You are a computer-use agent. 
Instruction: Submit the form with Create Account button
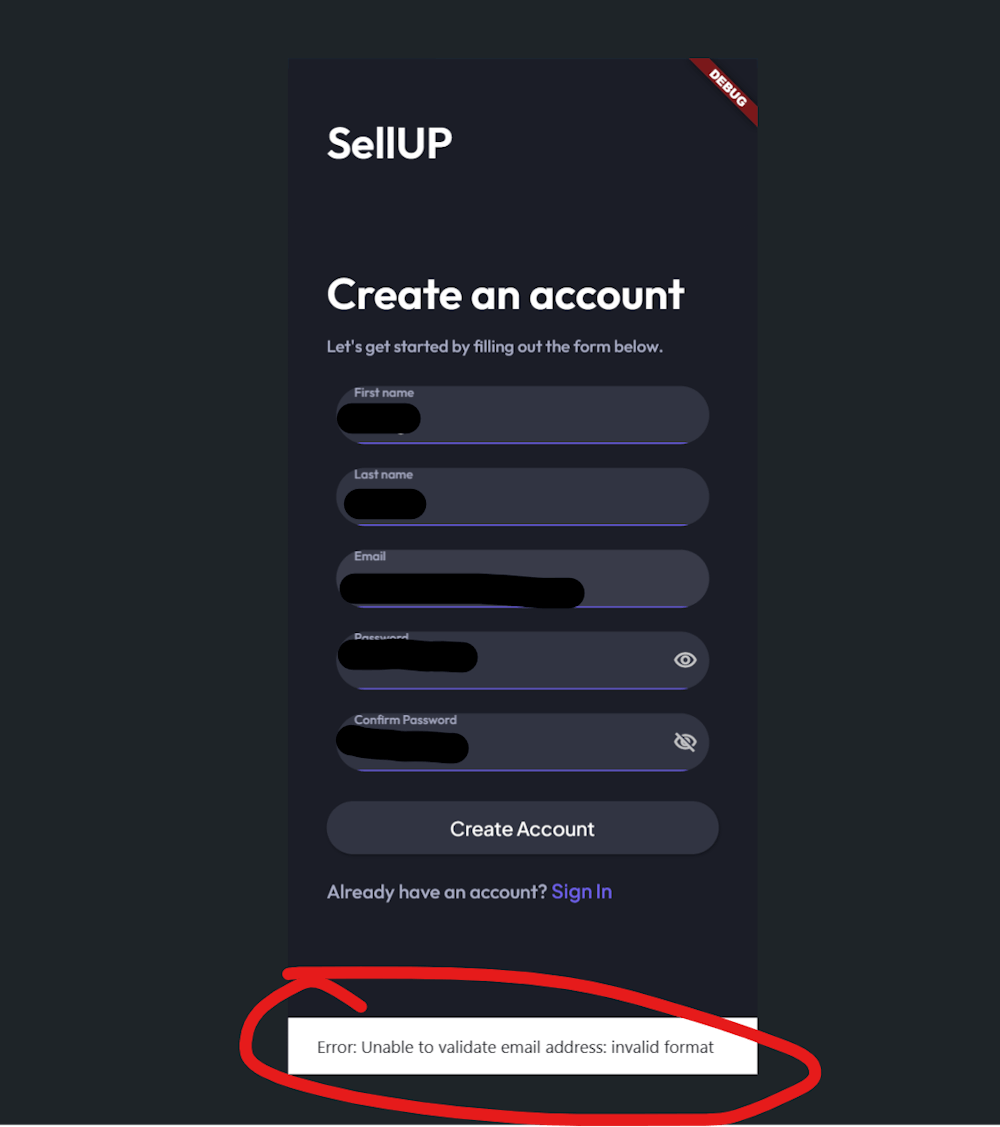point(523,828)
